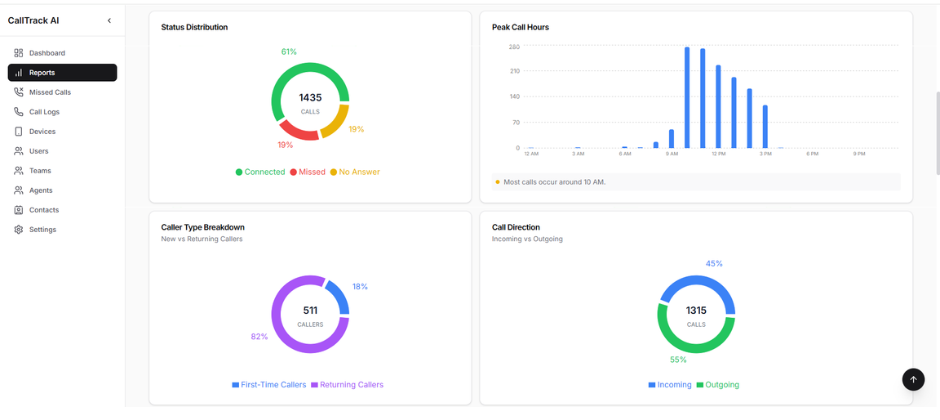The width and height of the screenshot is (940, 420).
Task: Toggle the Connected legend item
Action: (x=260, y=172)
